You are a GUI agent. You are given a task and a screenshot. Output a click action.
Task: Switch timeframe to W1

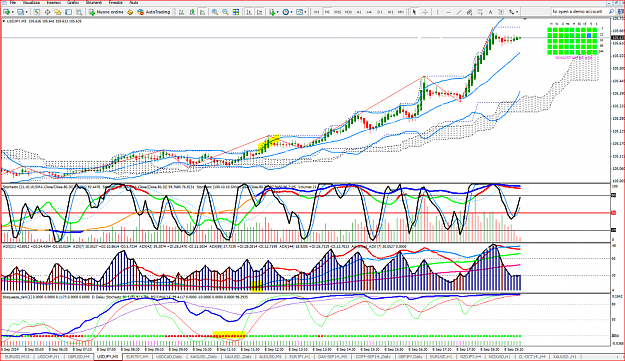click(x=391, y=12)
